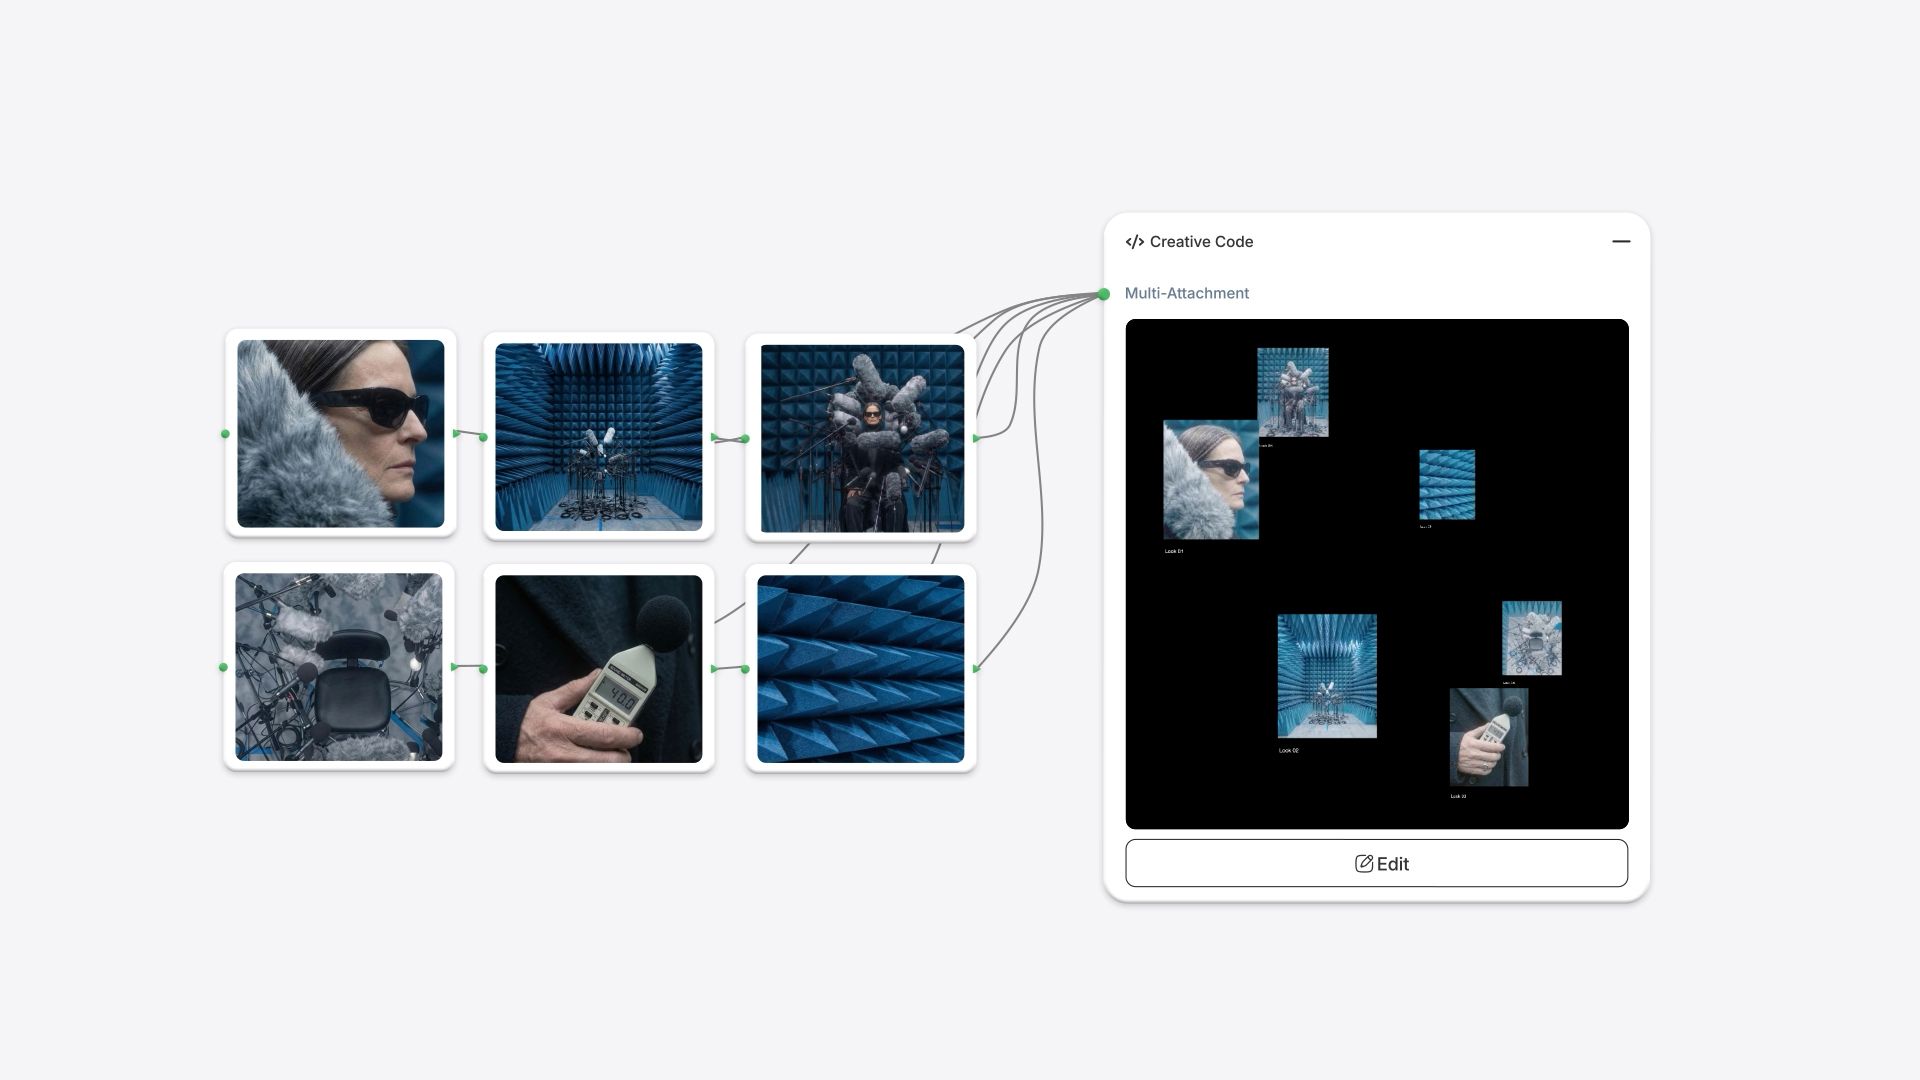Click the foam wedges image in preview
The image size is (1920, 1080).
tap(1447, 485)
